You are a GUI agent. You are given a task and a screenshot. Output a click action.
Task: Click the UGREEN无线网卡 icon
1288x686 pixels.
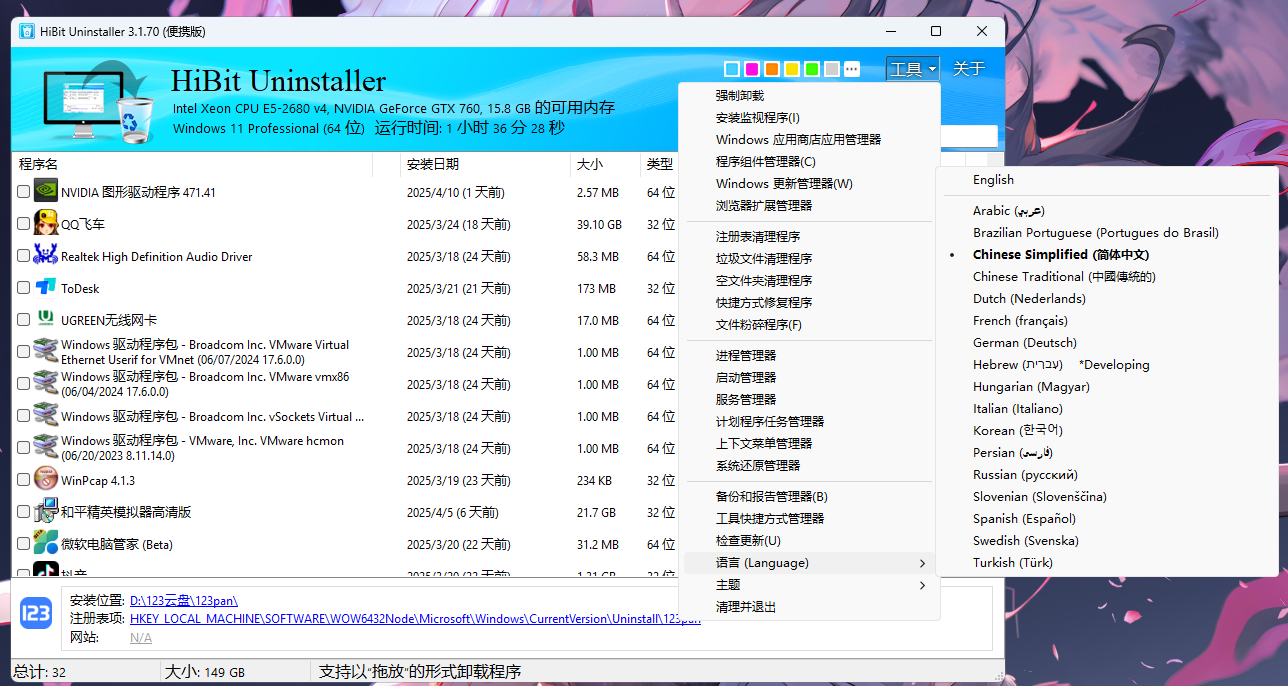coord(46,320)
